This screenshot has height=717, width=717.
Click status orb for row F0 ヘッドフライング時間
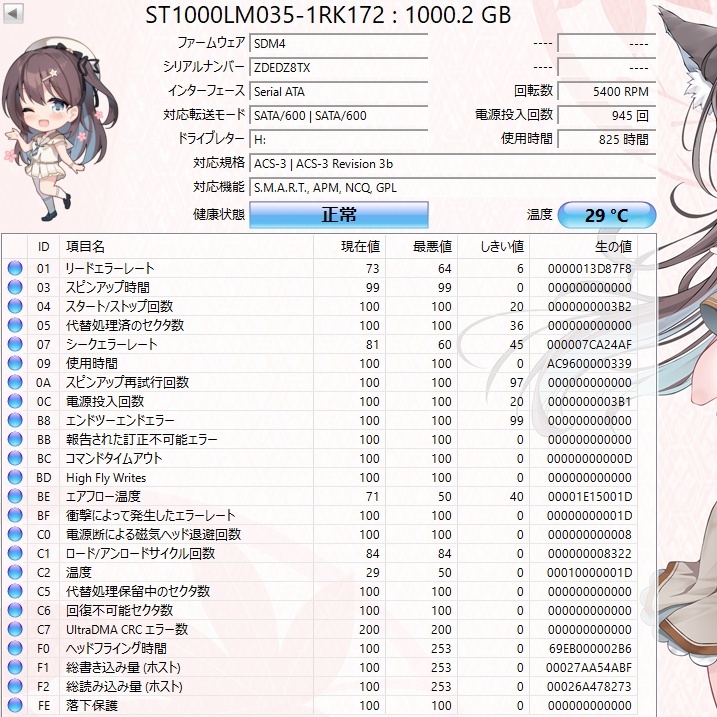(15, 648)
